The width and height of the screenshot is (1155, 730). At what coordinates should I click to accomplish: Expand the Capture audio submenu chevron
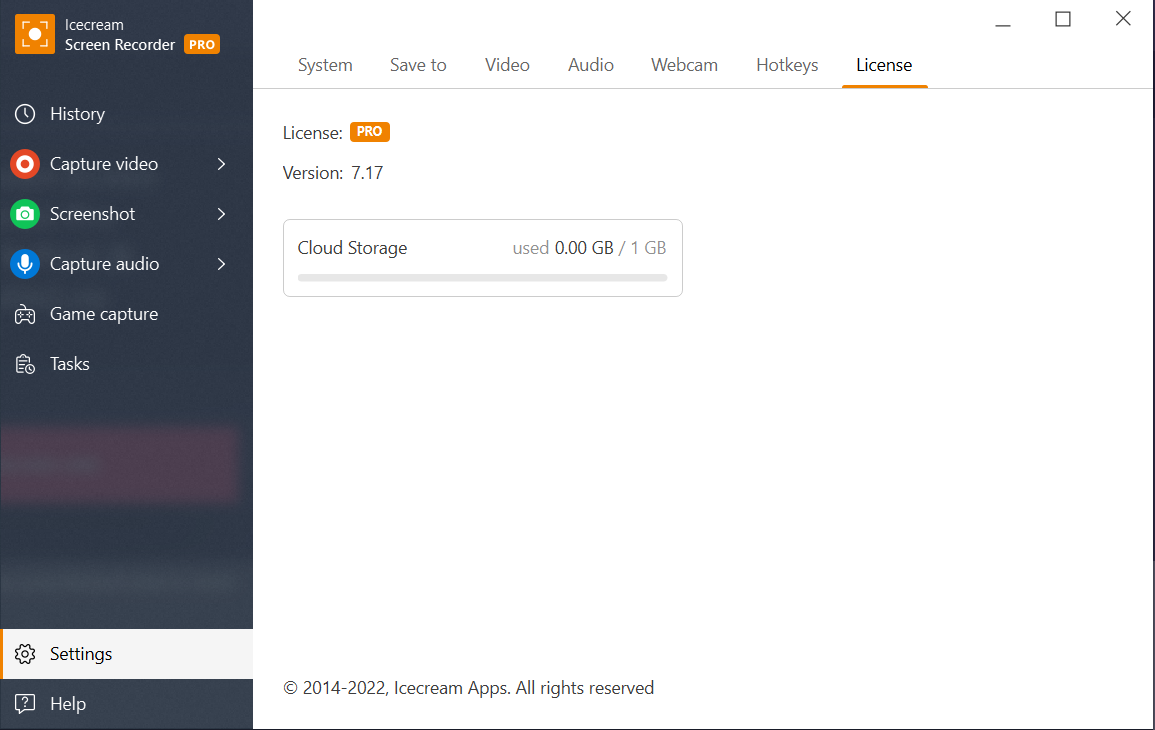[x=221, y=264]
